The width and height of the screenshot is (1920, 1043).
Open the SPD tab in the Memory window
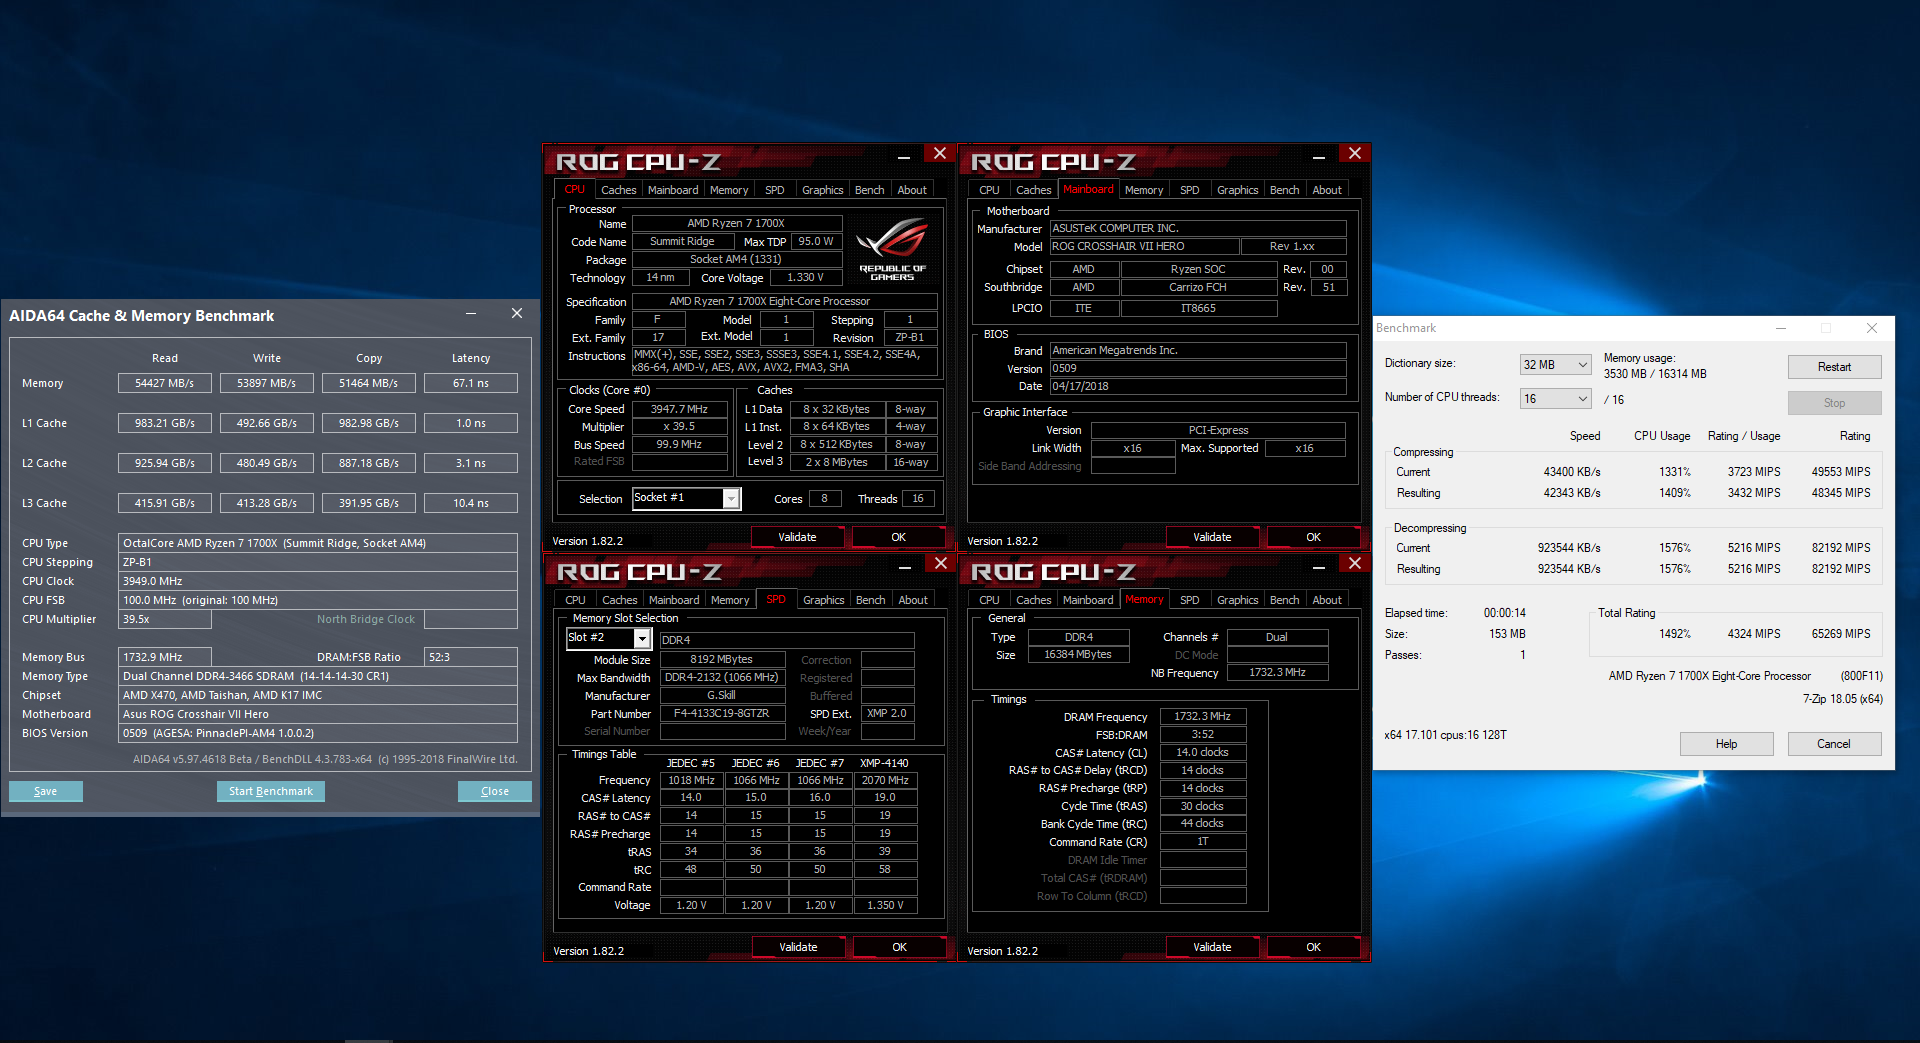point(1189,599)
